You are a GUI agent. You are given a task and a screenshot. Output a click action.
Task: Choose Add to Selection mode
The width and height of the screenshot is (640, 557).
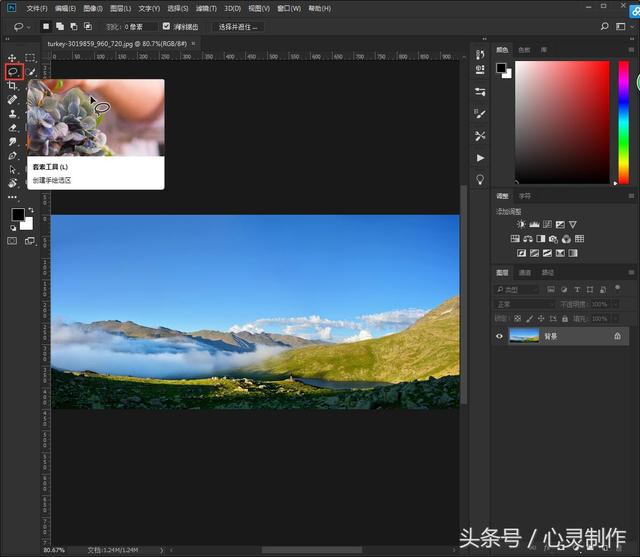coord(60,27)
